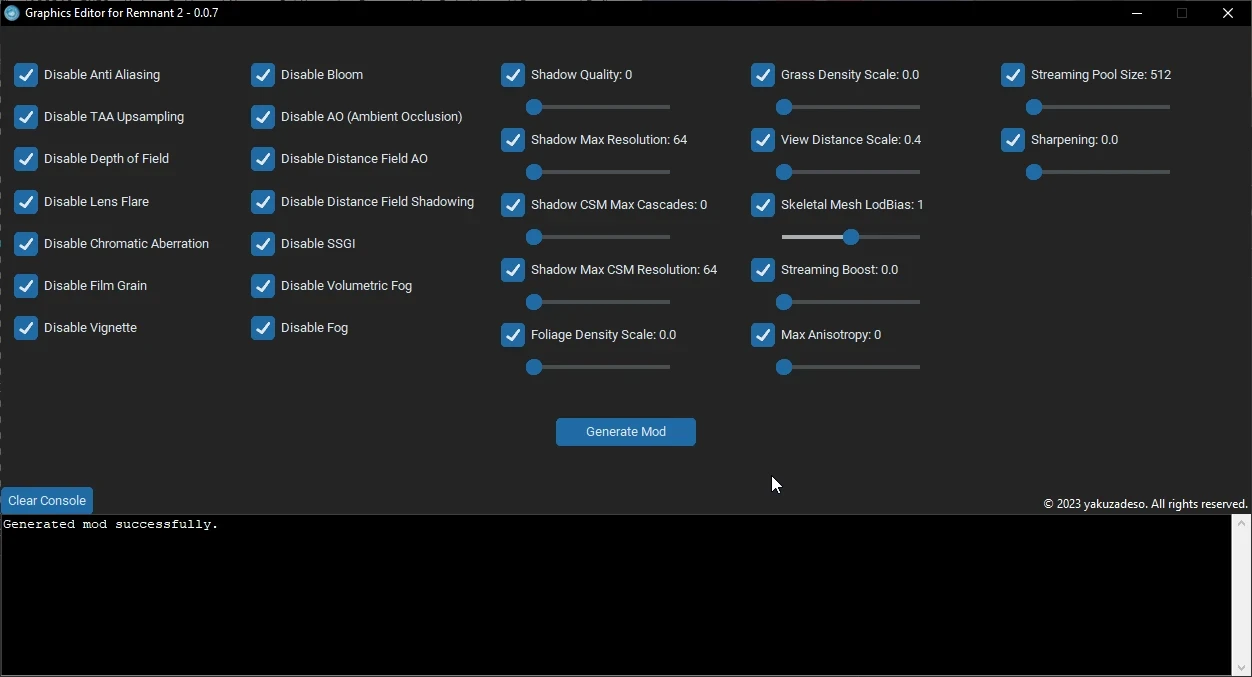Toggle Shadow Max Resolution checkbox
Screen dimensions: 1252x677
pyautogui.click(x=513, y=140)
